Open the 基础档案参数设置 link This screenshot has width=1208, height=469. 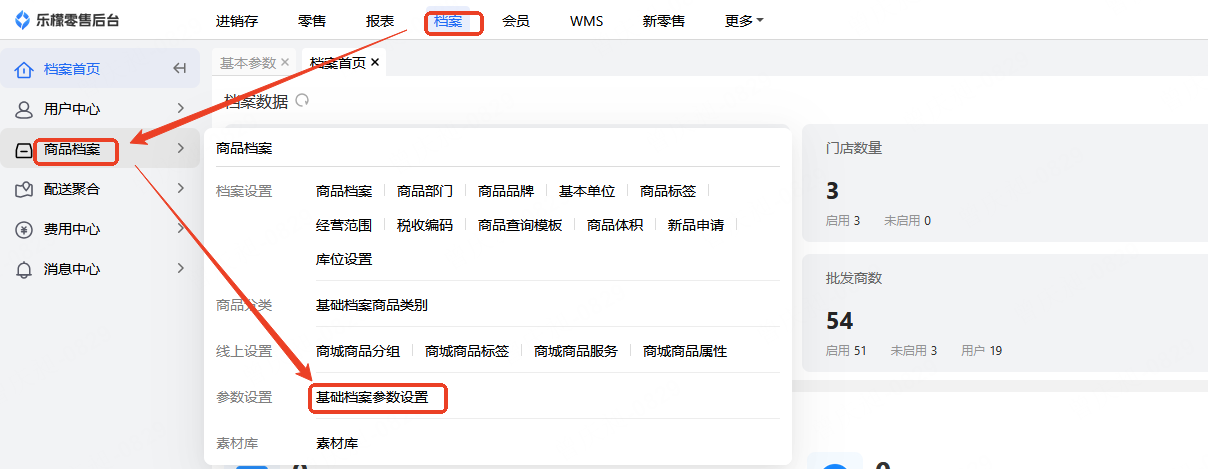tap(372, 397)
